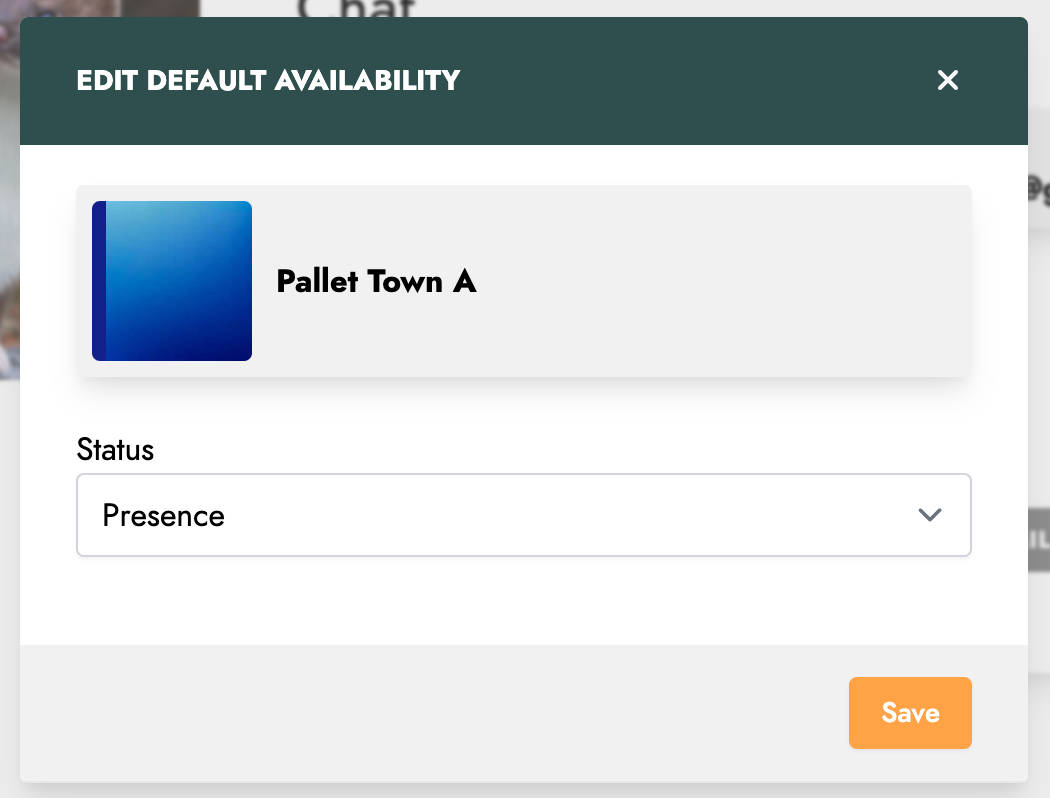This screenshot has width=1050, height=798.
Task: Click the dark blue stripe on thumbnail edge
Action: point(98,281)
